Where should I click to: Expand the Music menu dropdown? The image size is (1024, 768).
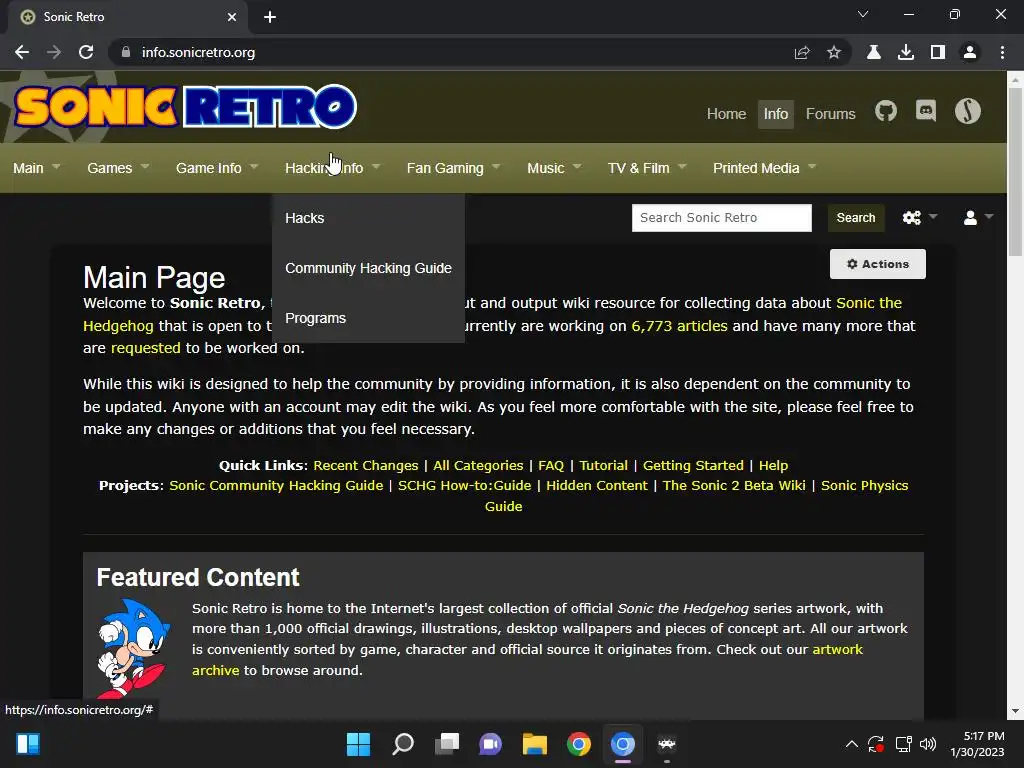click(554, 168)
